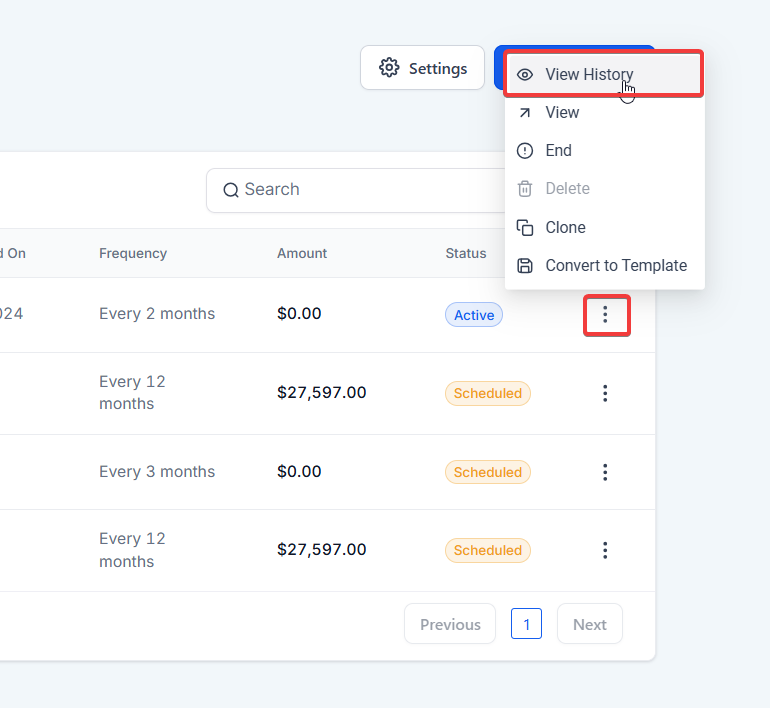
Task: Open actions menu for first $27,597.00 row
Action: 605,393
